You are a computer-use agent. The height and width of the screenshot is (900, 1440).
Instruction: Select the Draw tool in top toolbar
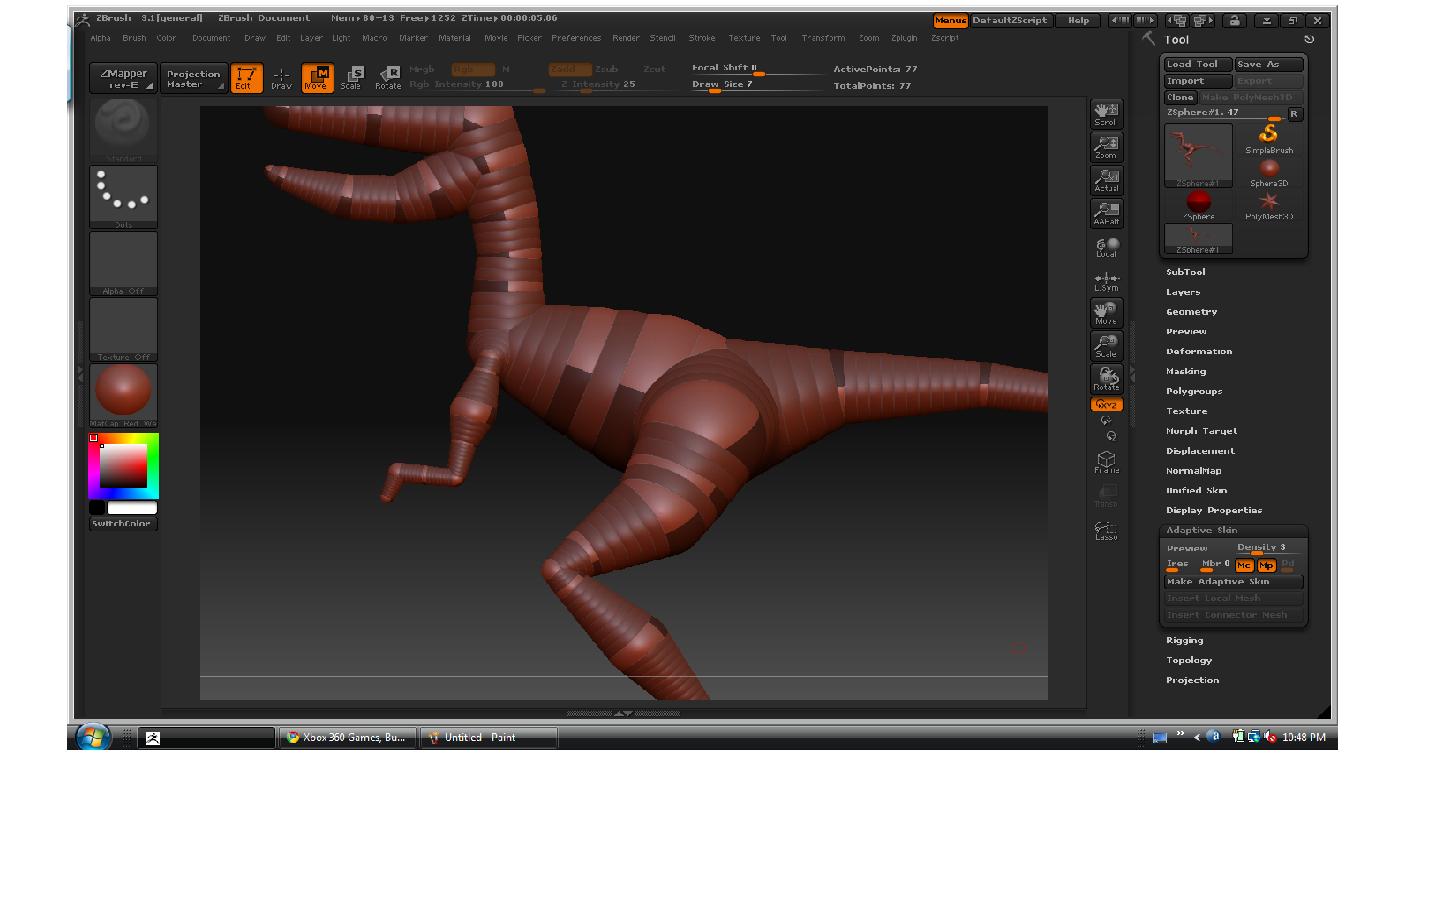coord(281,78)
